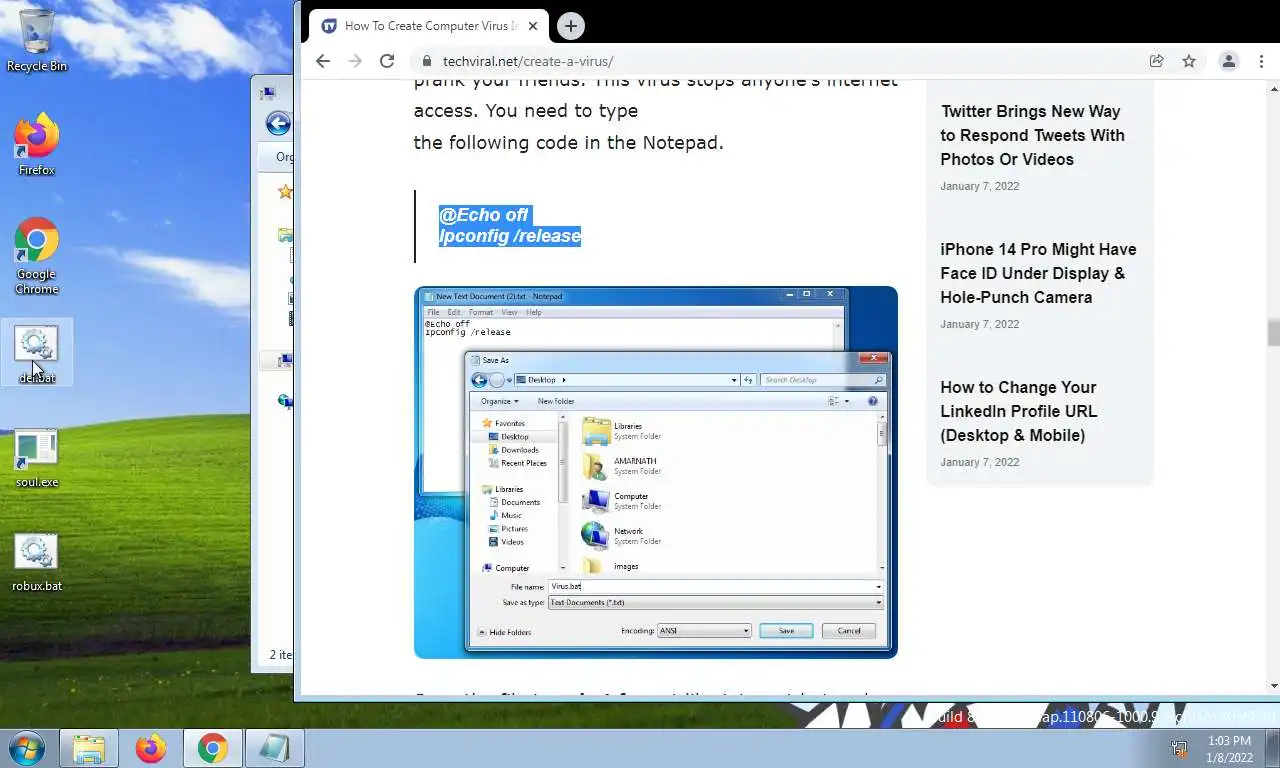The image size is (1280, 768).
Task: Click the network tray icon
Action: pos(1179,748)
